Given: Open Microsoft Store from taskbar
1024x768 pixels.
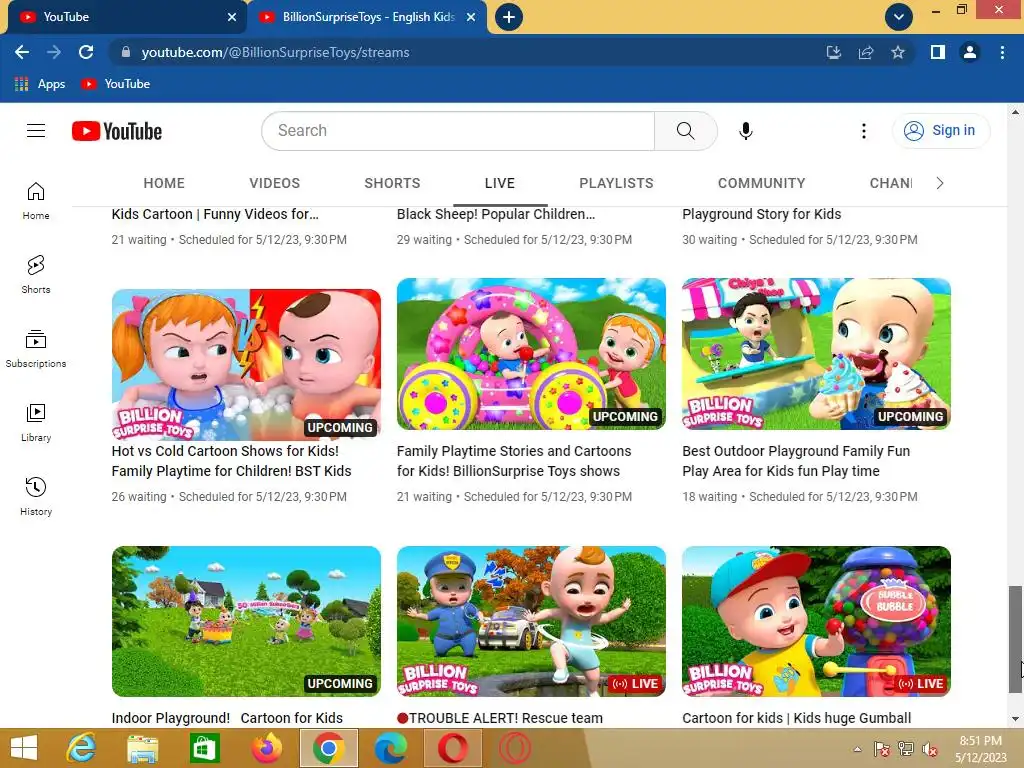Looking at the screenshot, I should point(204,748).
